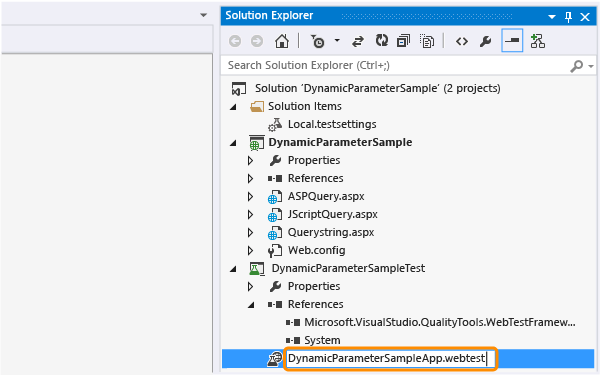Click the View Class Diagram icon

coord(538,41)
